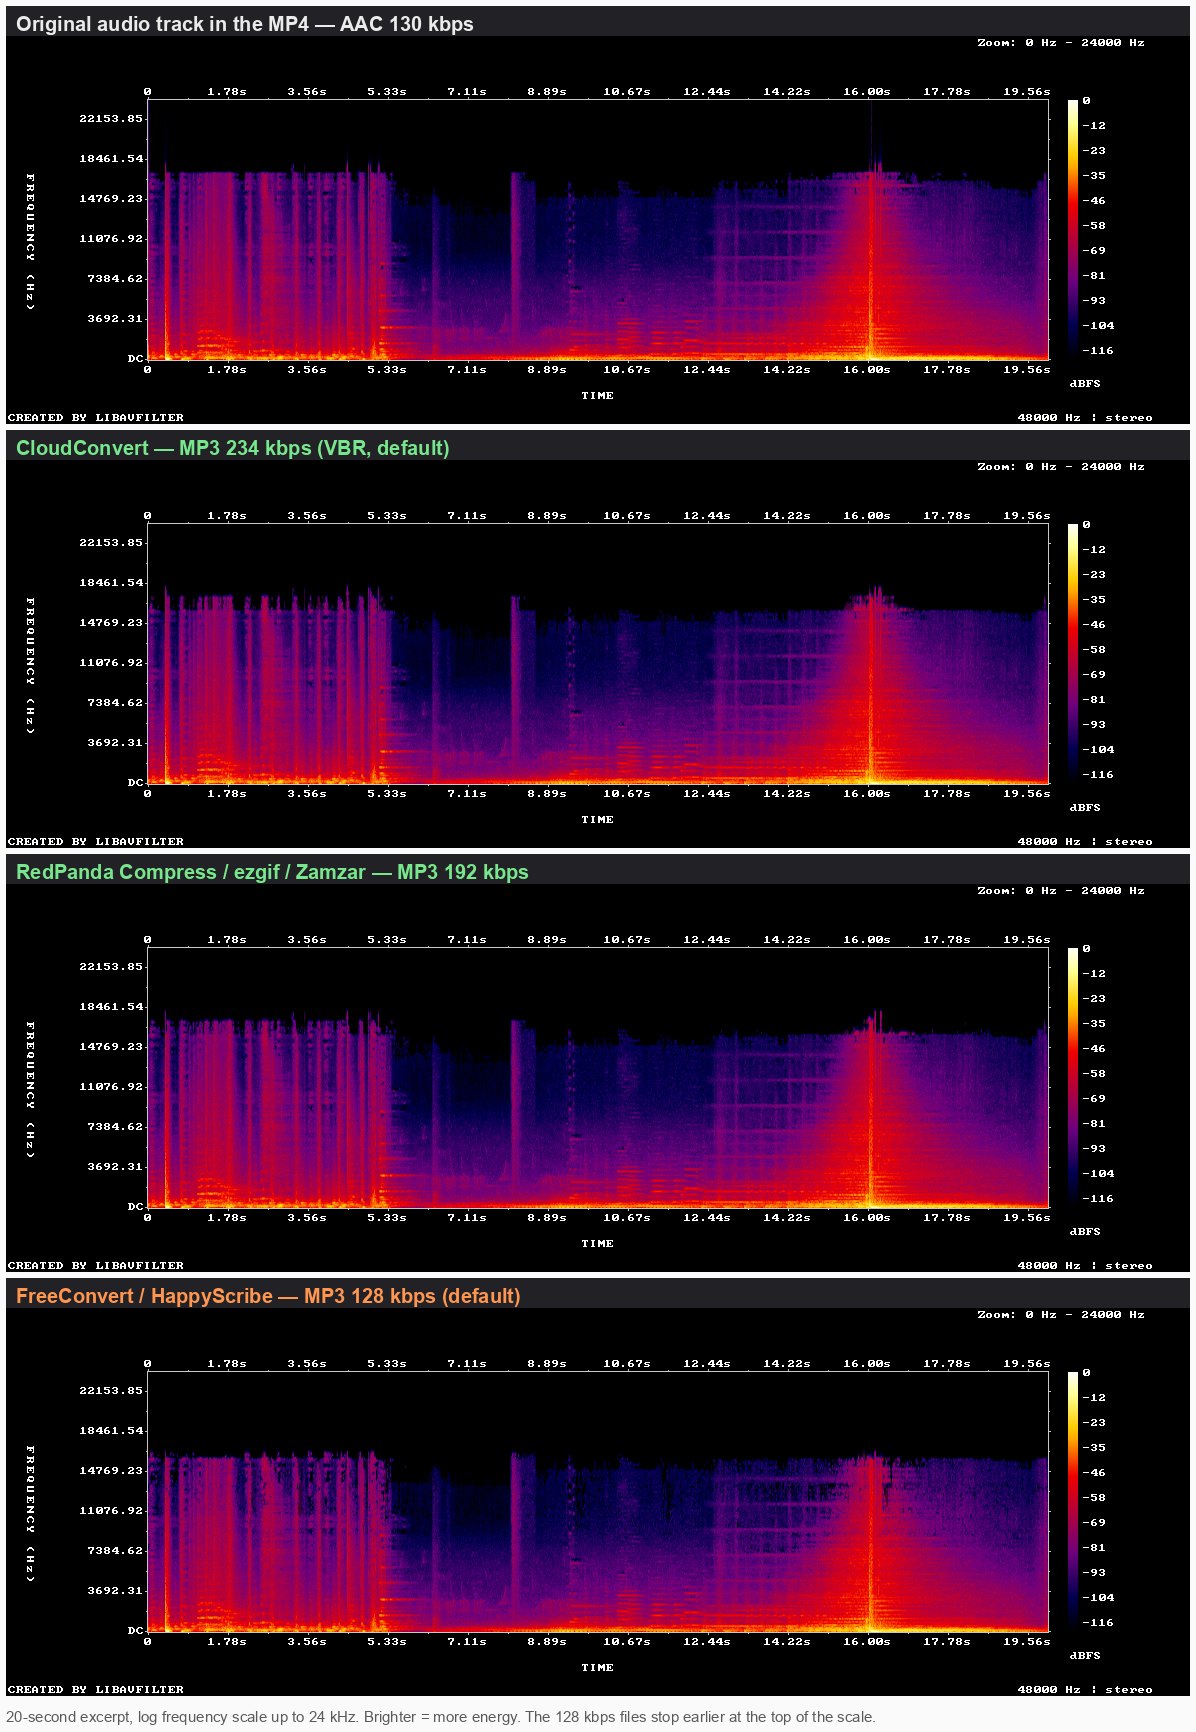This screenshot has height=1732, width=1196.
Task: Click the 'FREQUENCY (Hz)' axis label of the original AAC panel
Action: pyautogui.click(x=30, y=242)
